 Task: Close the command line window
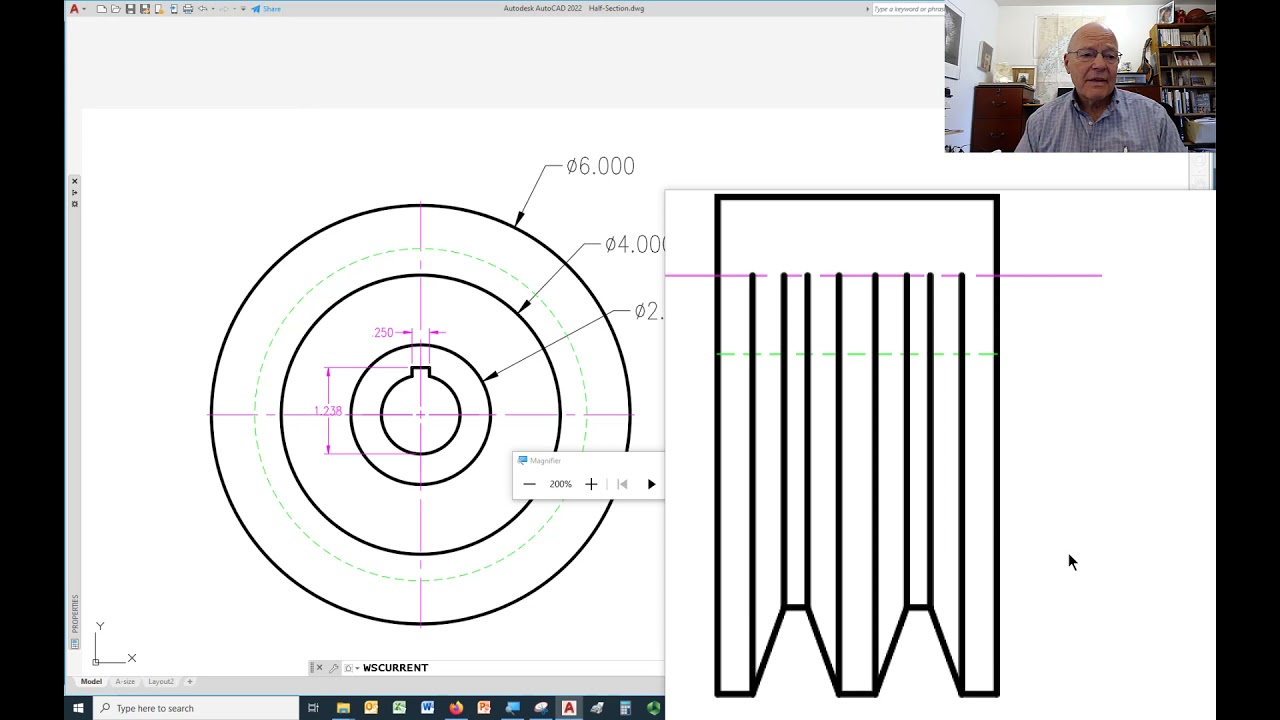320,668
